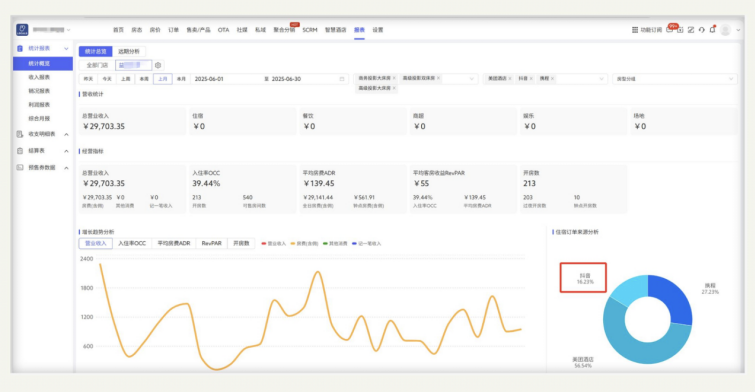The width and height of the screenshot is (755, 392).
Task: Switch to the 远期分析 tab
Action: (x=129, y=52)
